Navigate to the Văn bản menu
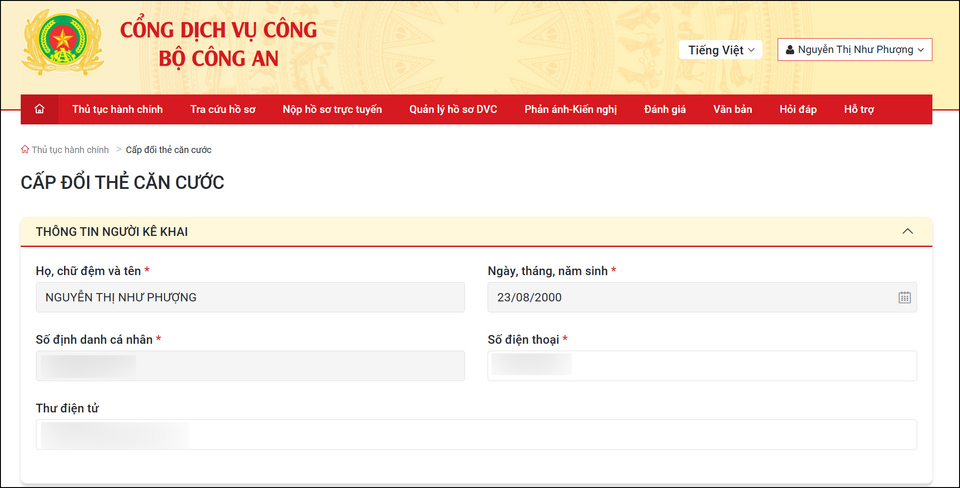960x488 pixels. [x=732, y=109]
